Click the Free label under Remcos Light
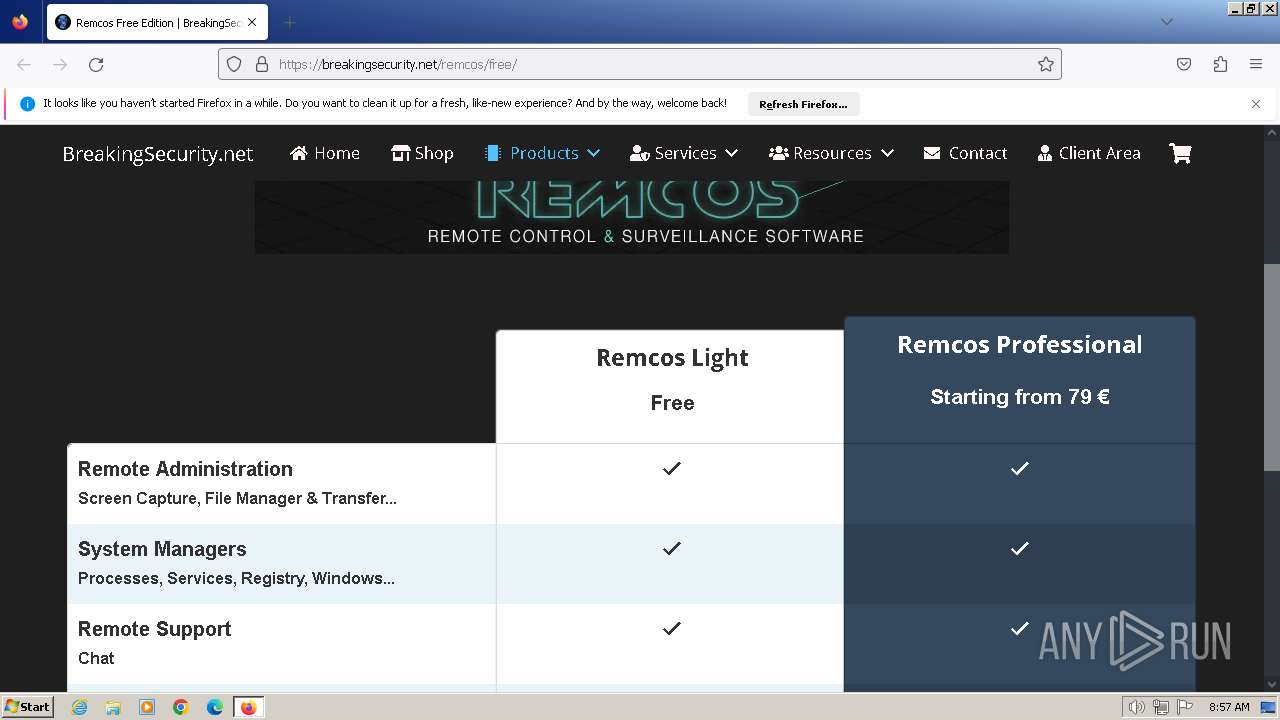The image size is (1280, 720). point(672,403)
